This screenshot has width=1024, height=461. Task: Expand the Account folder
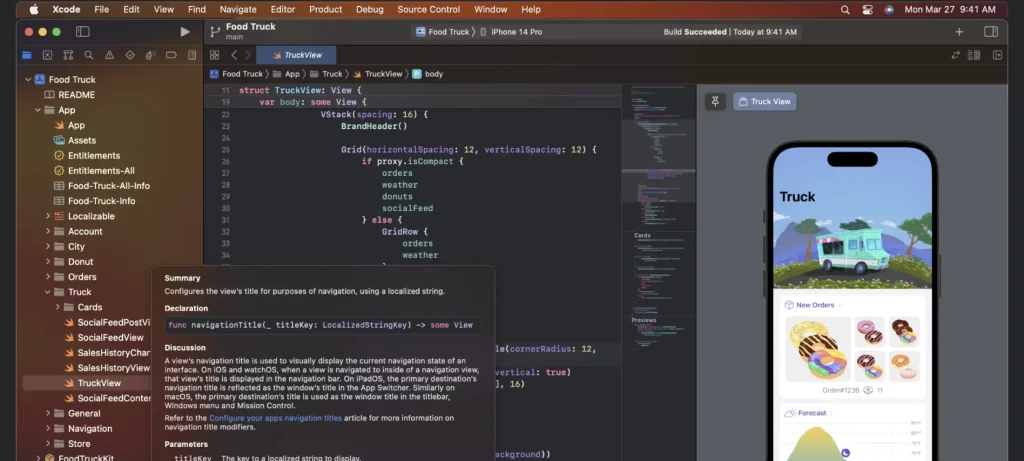tap(48, 231)
